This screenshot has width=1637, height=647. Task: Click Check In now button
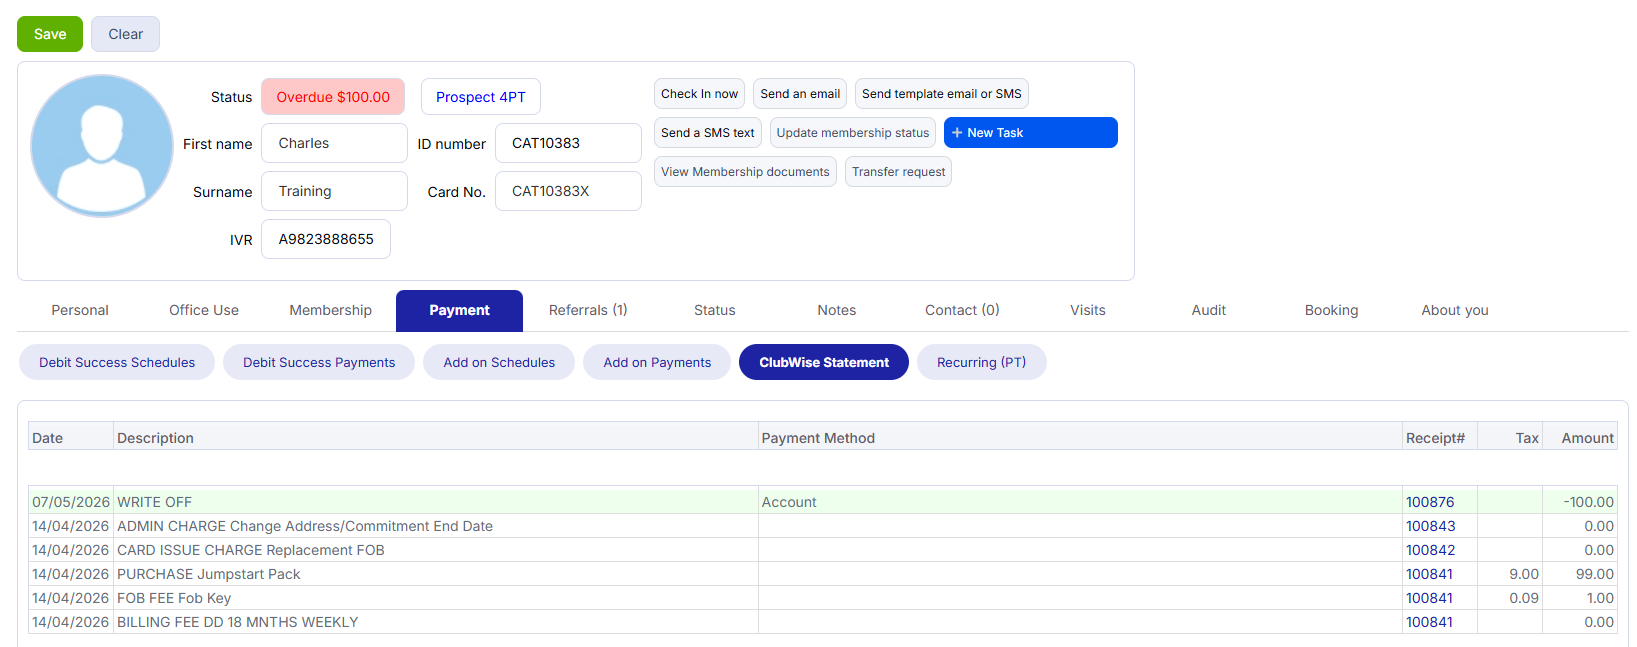pos(700,94)
